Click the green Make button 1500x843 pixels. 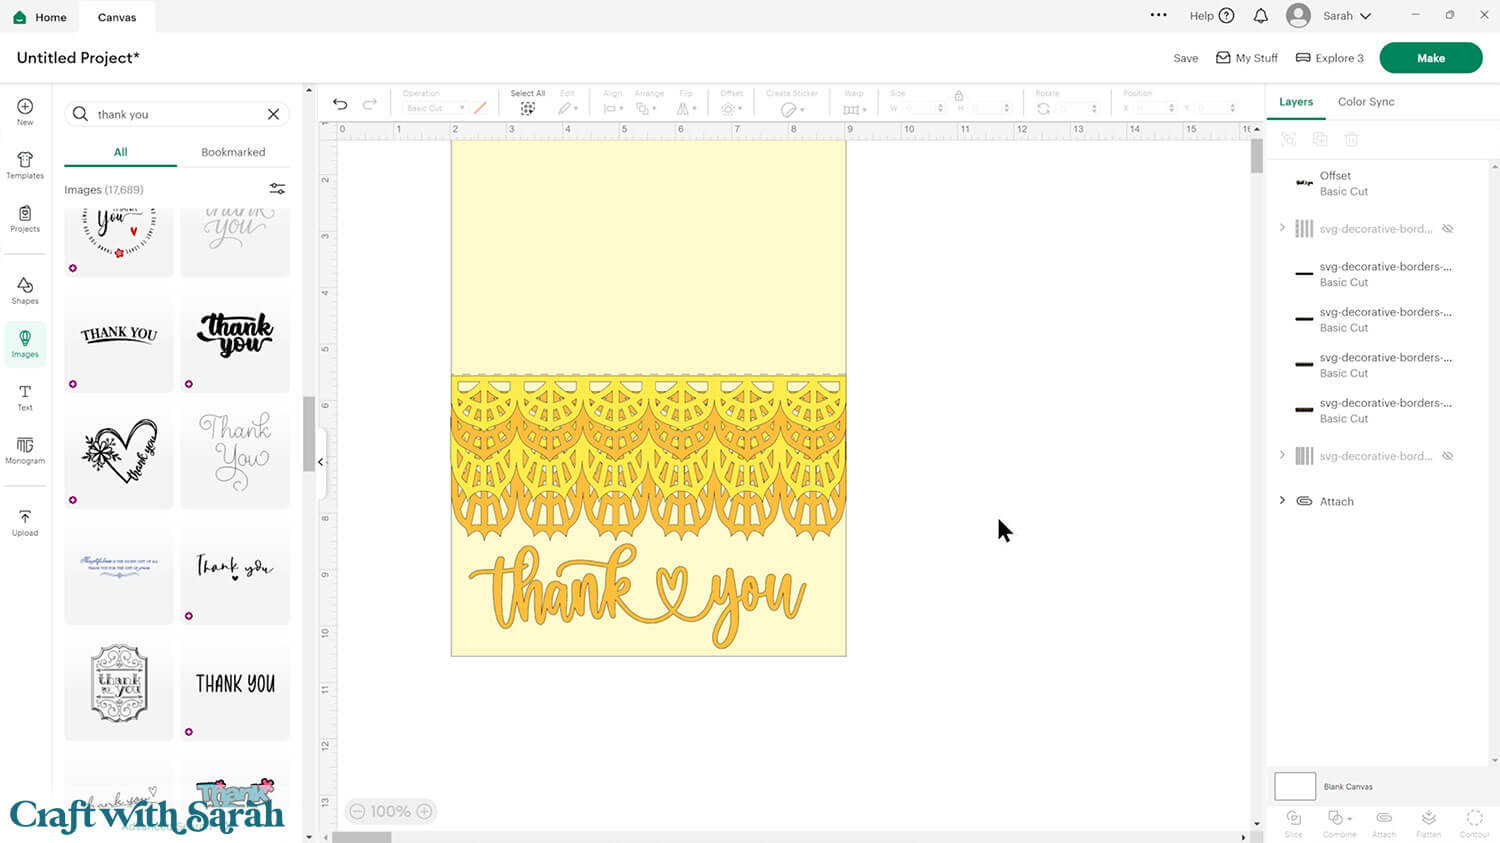(x=1430, y=58)
